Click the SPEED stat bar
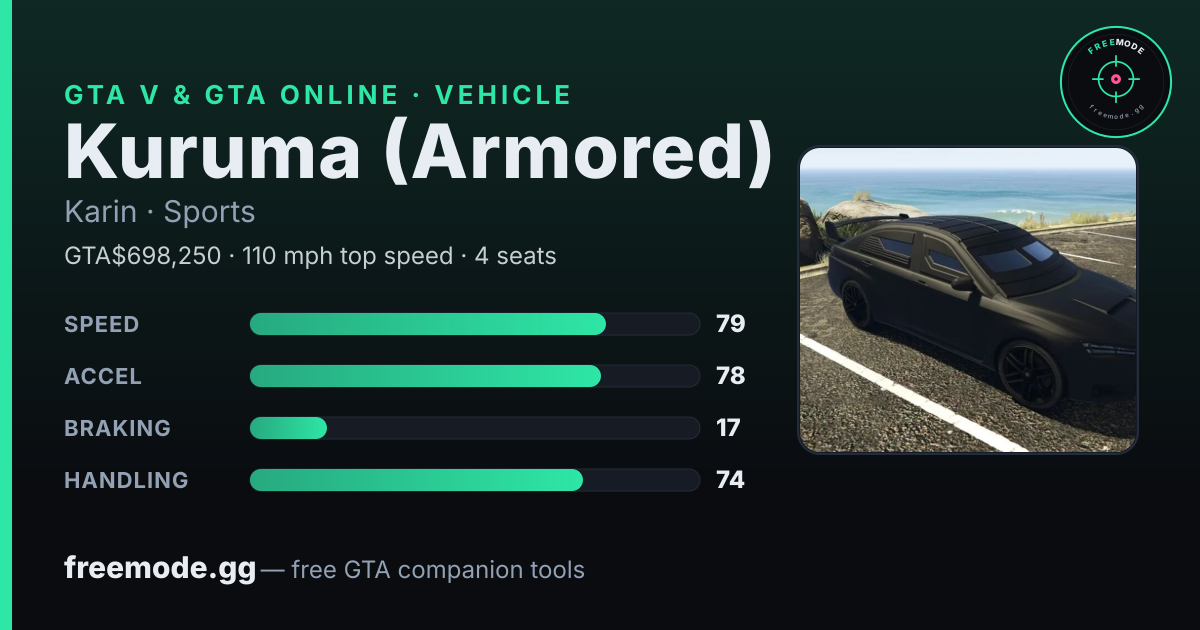The width and height of the screenshot is (1200, 630). click(x=474, y=324)
